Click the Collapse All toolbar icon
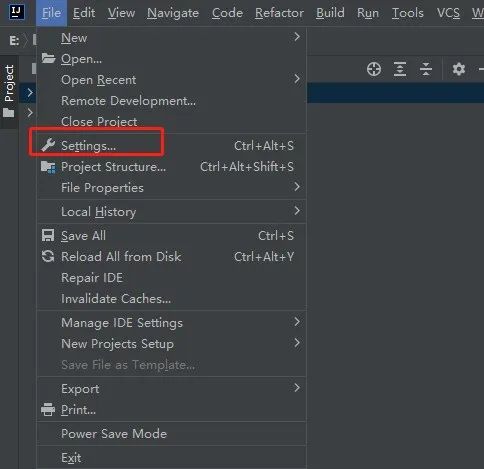The height and width of the screenshot is (469, 484). point(426,69)
